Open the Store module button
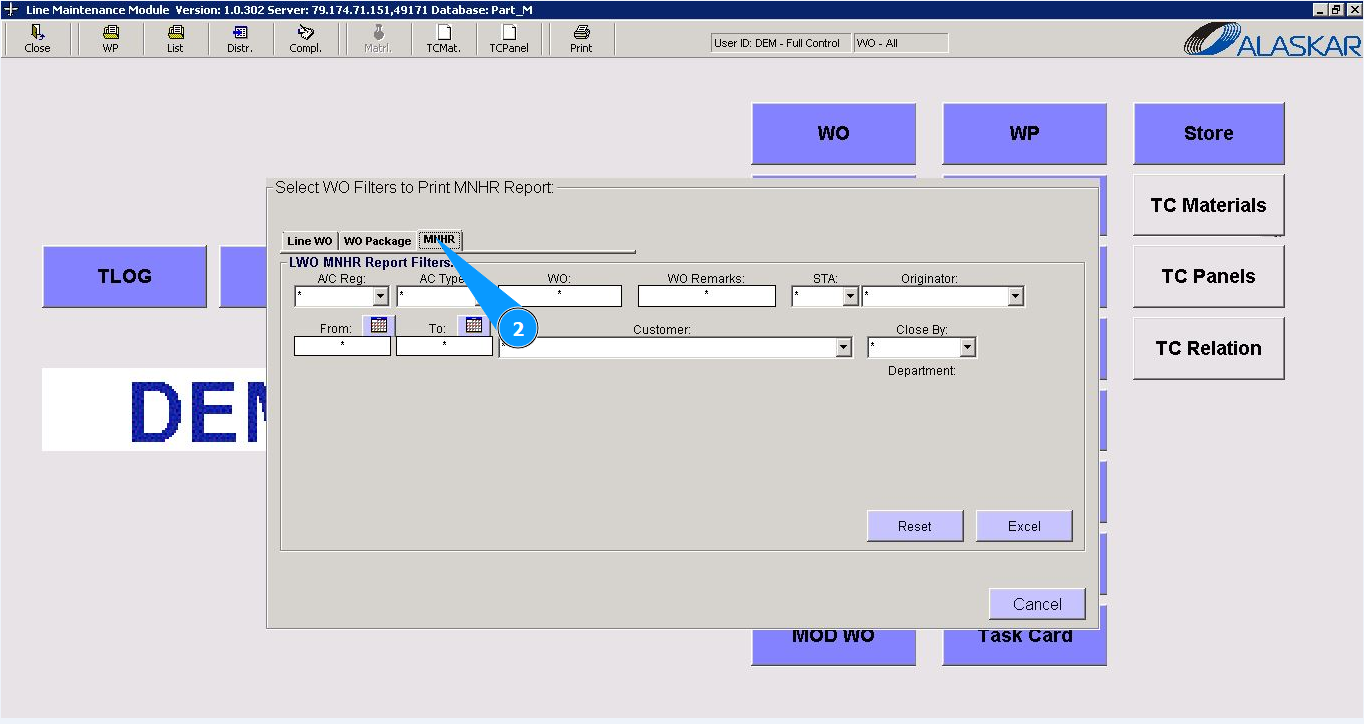Image resolution: width=1364 pixels, height=724 pixels. pos(1209,134)
